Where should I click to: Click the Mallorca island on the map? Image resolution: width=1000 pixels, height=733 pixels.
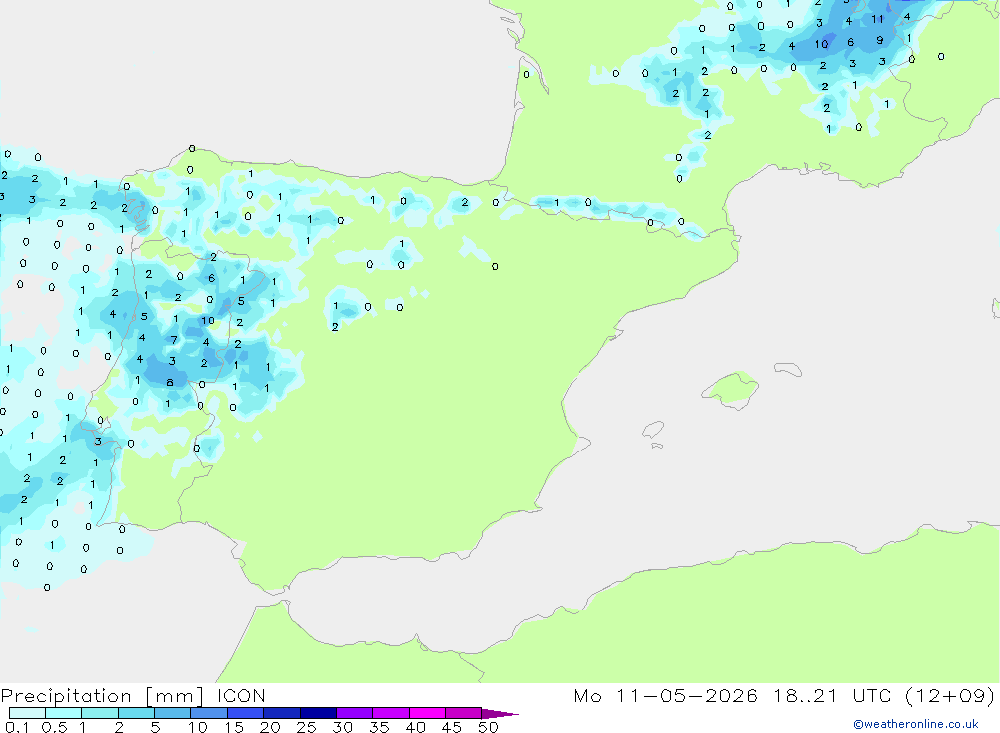click(x=732, y=388)
